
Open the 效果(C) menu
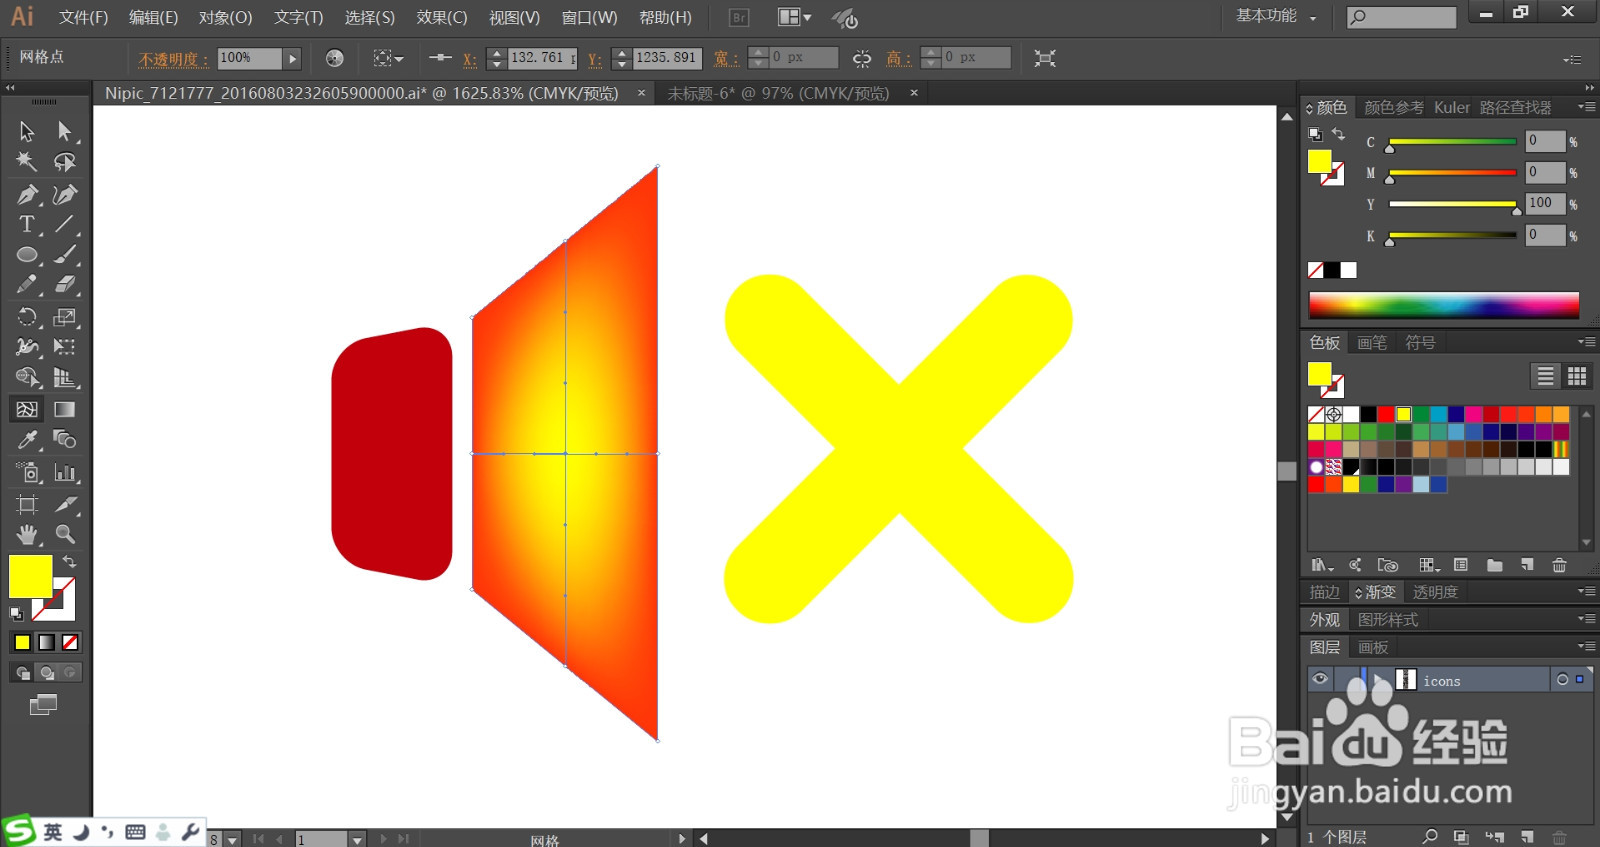click(x=442, y=18)
